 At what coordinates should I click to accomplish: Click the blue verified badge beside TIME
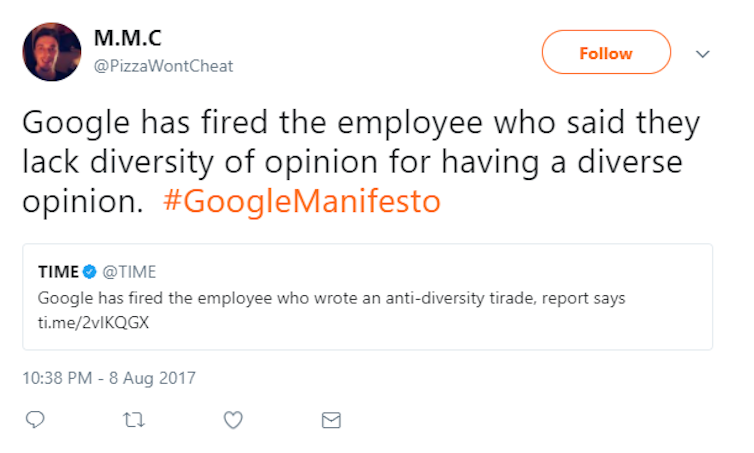click(x=89, y=272)
